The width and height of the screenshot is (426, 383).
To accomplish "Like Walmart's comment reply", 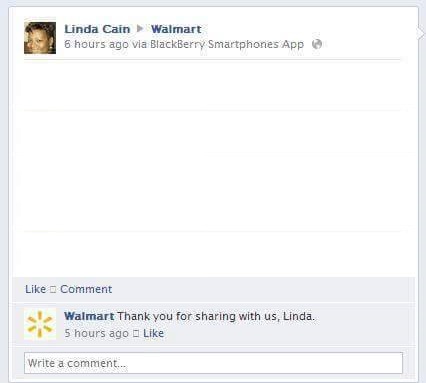I will [x=153, y=333].
